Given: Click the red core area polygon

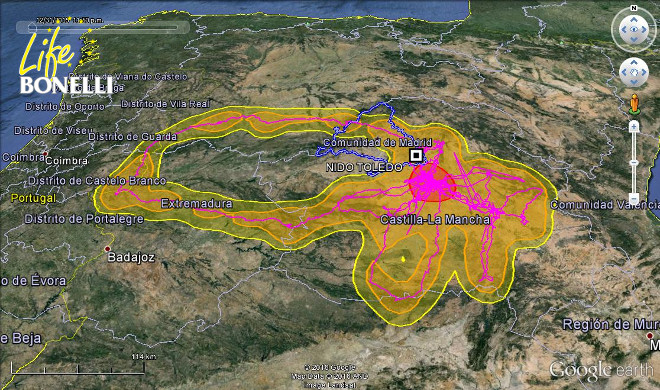Looking at the screenshot, I should [x=433, y=183].
